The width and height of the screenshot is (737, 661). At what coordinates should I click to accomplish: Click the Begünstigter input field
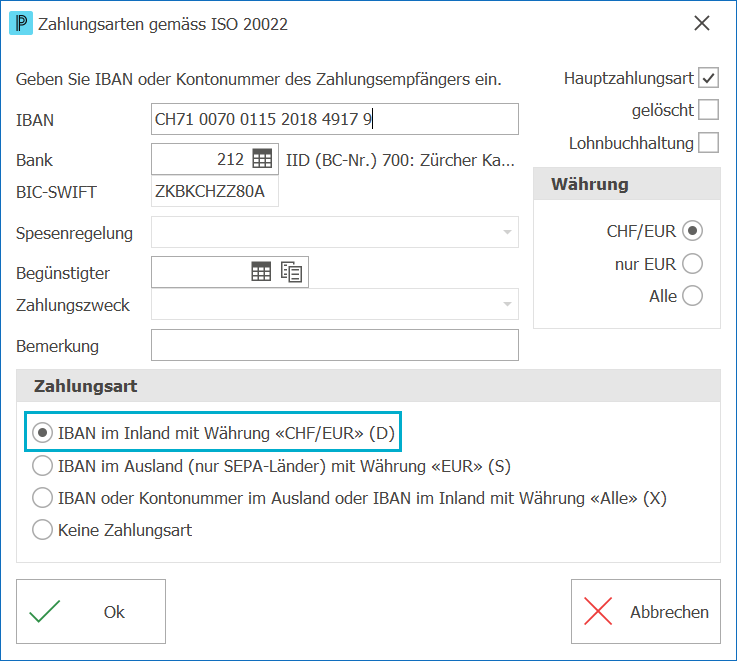tap(230, 272)
